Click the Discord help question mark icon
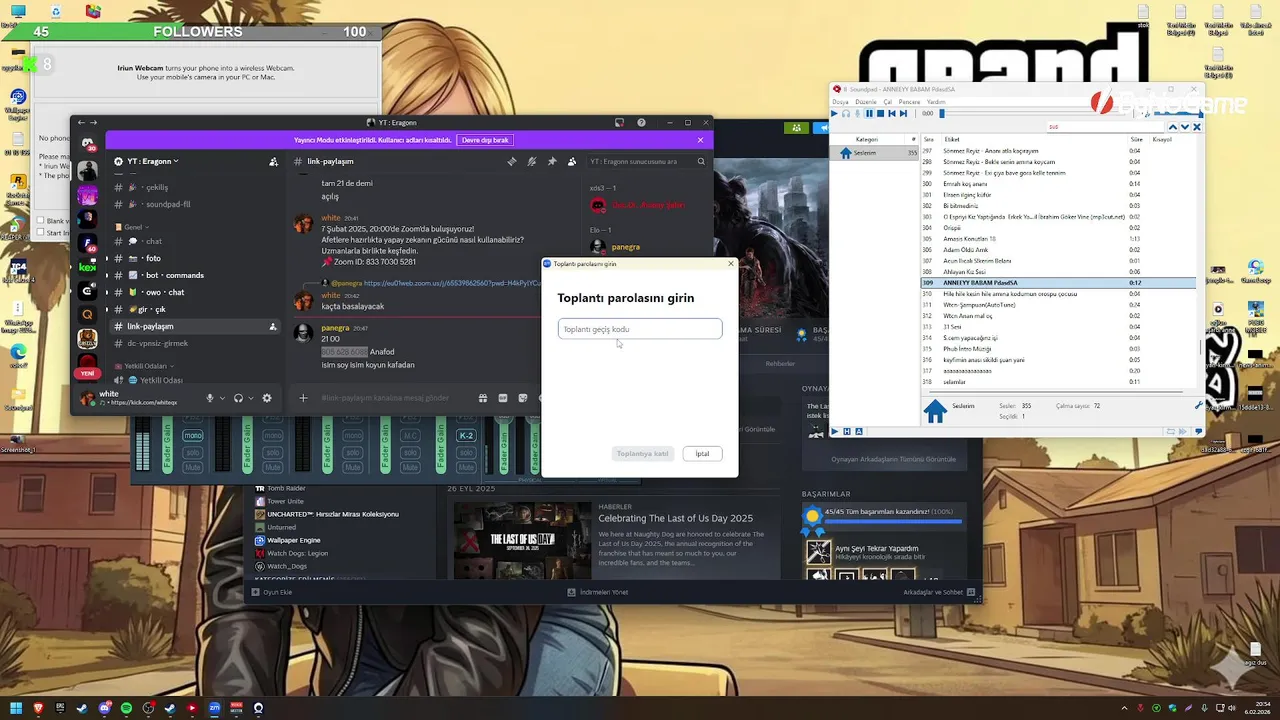1280x720 pixels. (641, 123)
